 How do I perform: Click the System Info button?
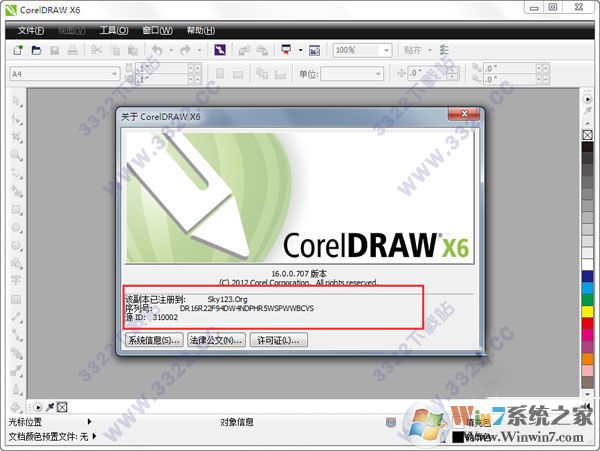pyautogui.click(x=154, y=340)
